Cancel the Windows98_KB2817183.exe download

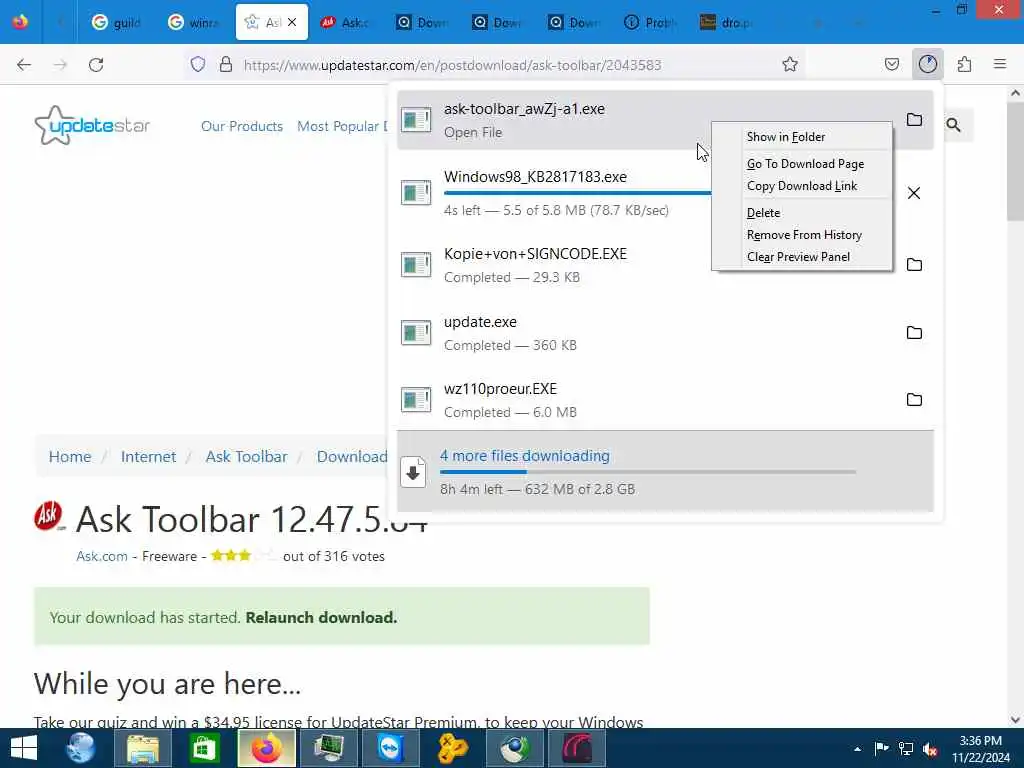point(914,193)
